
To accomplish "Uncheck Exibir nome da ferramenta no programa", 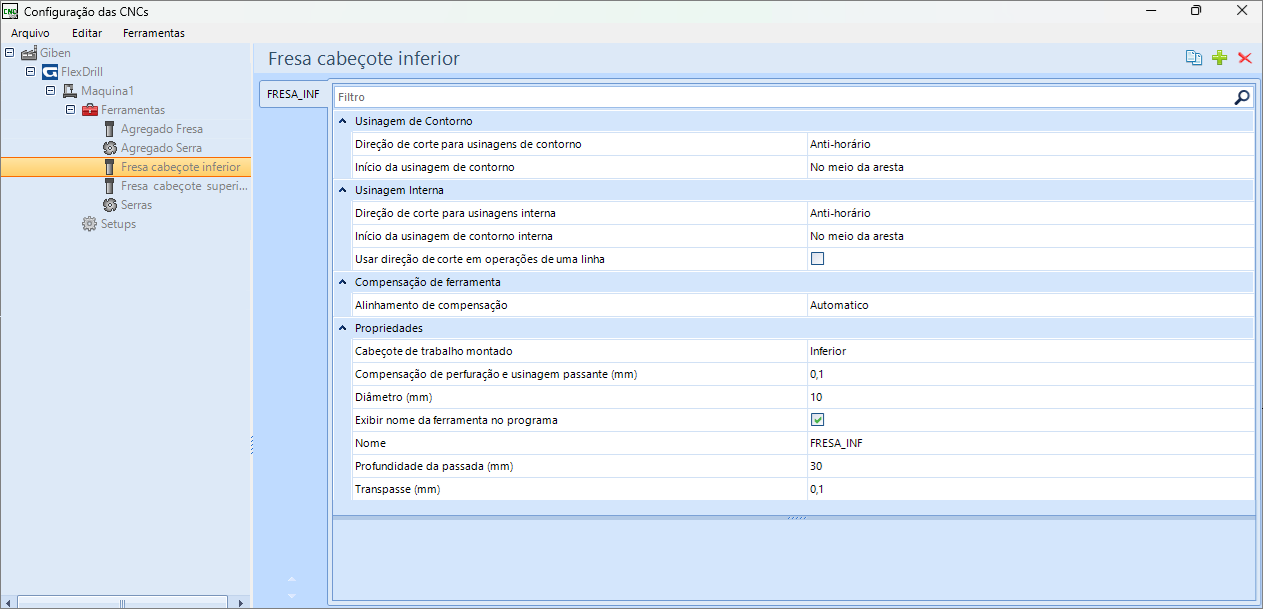I will 817,420.
